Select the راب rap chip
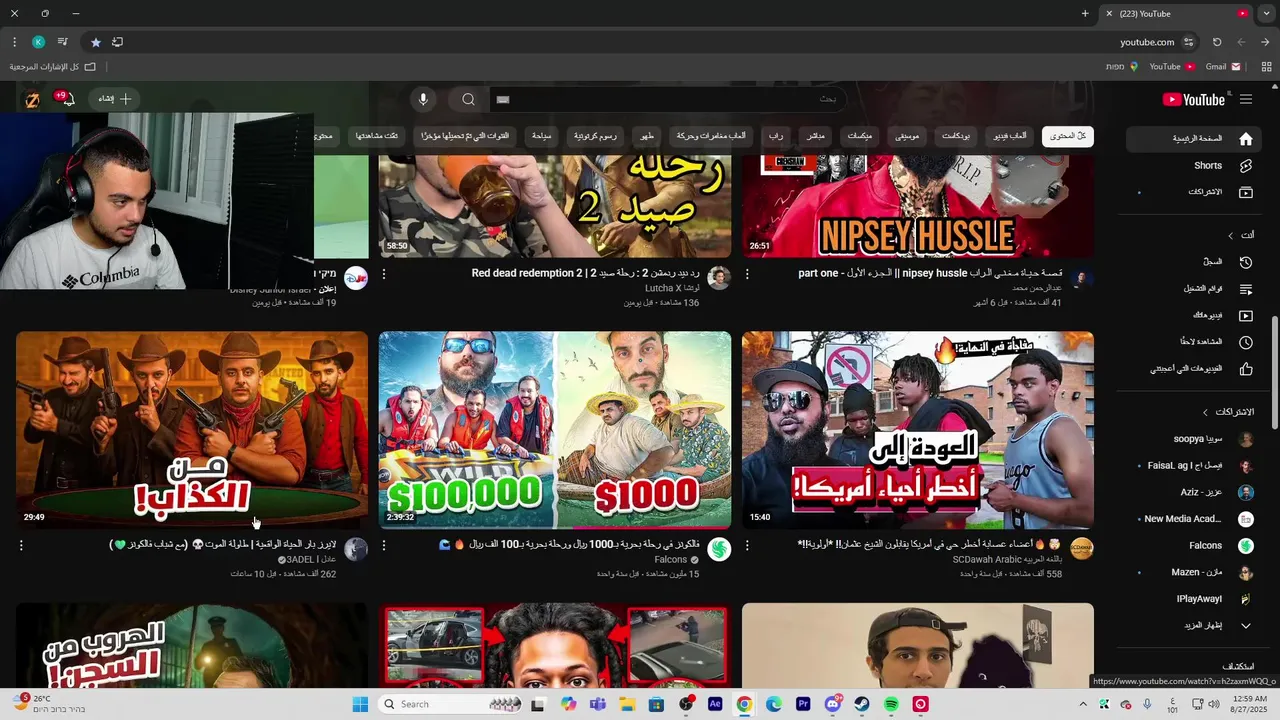 [x=776, y=136]
